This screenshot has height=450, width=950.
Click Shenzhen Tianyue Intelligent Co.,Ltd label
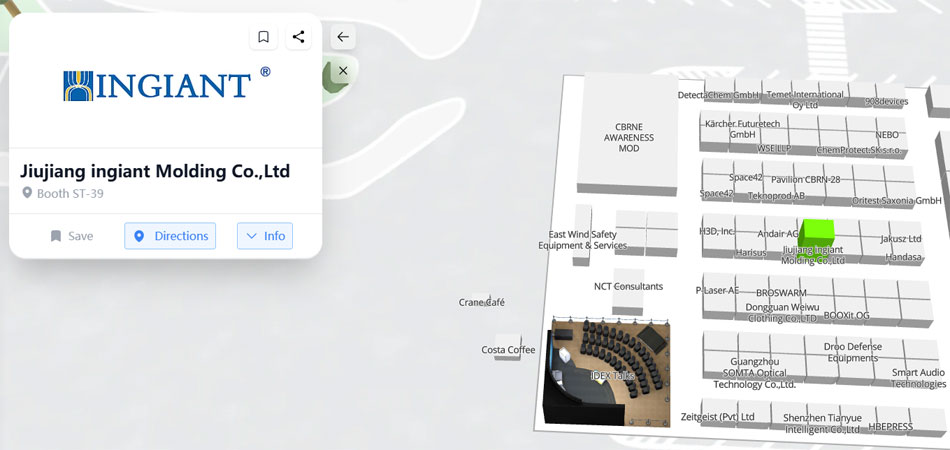coord(822,424)
